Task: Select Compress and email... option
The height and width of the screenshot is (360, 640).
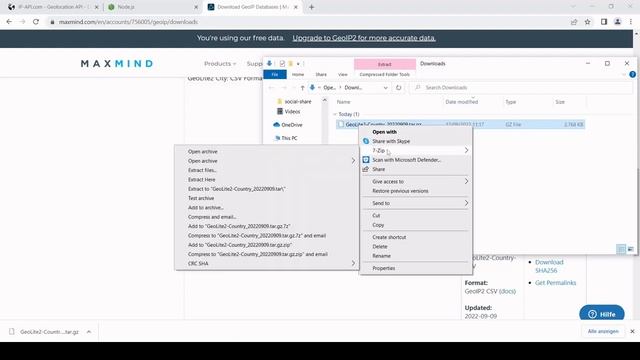Action: click(x=212, y=217)
